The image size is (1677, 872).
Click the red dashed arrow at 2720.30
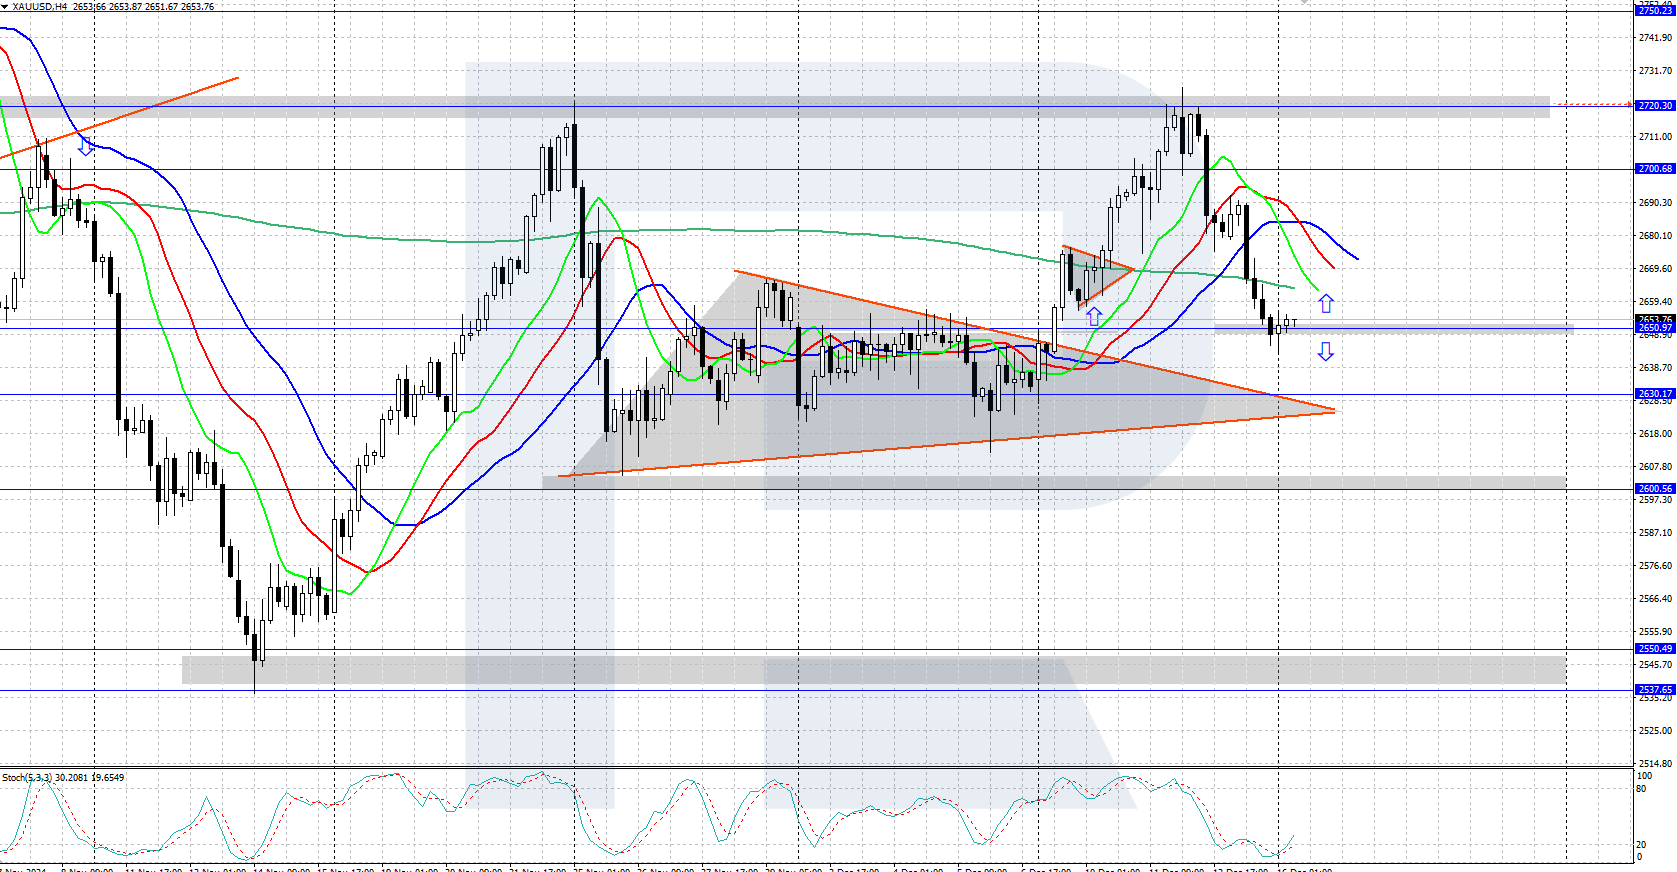[x=1594, y=105]
